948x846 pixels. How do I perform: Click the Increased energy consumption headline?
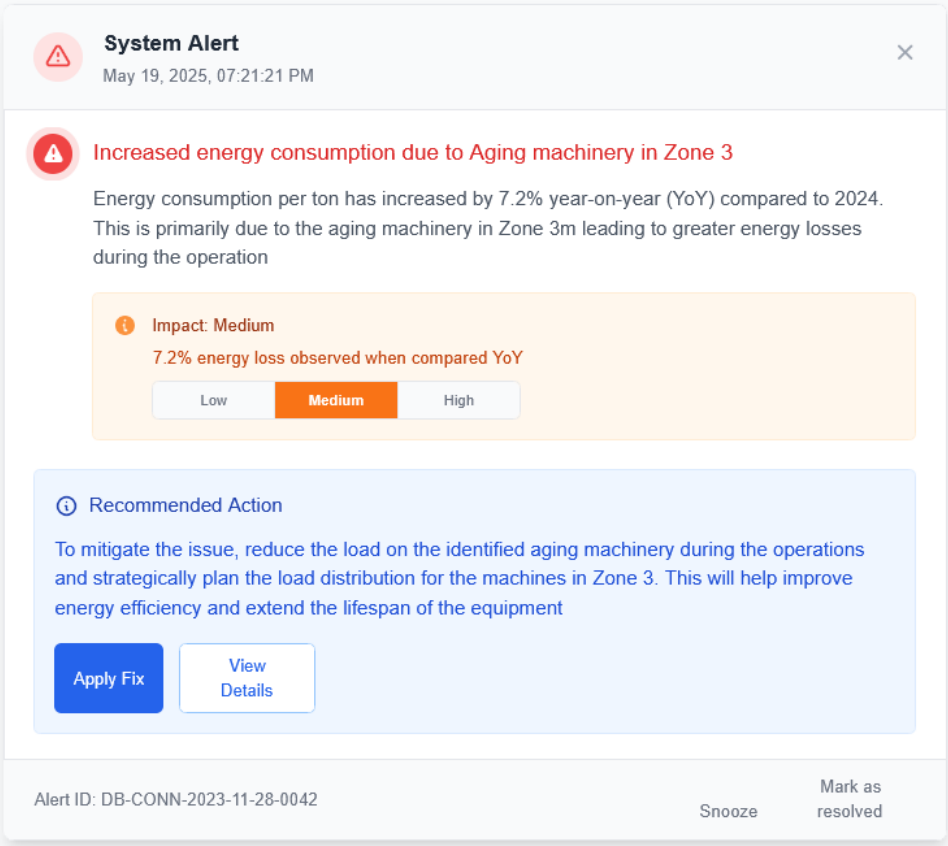point(413,152)
